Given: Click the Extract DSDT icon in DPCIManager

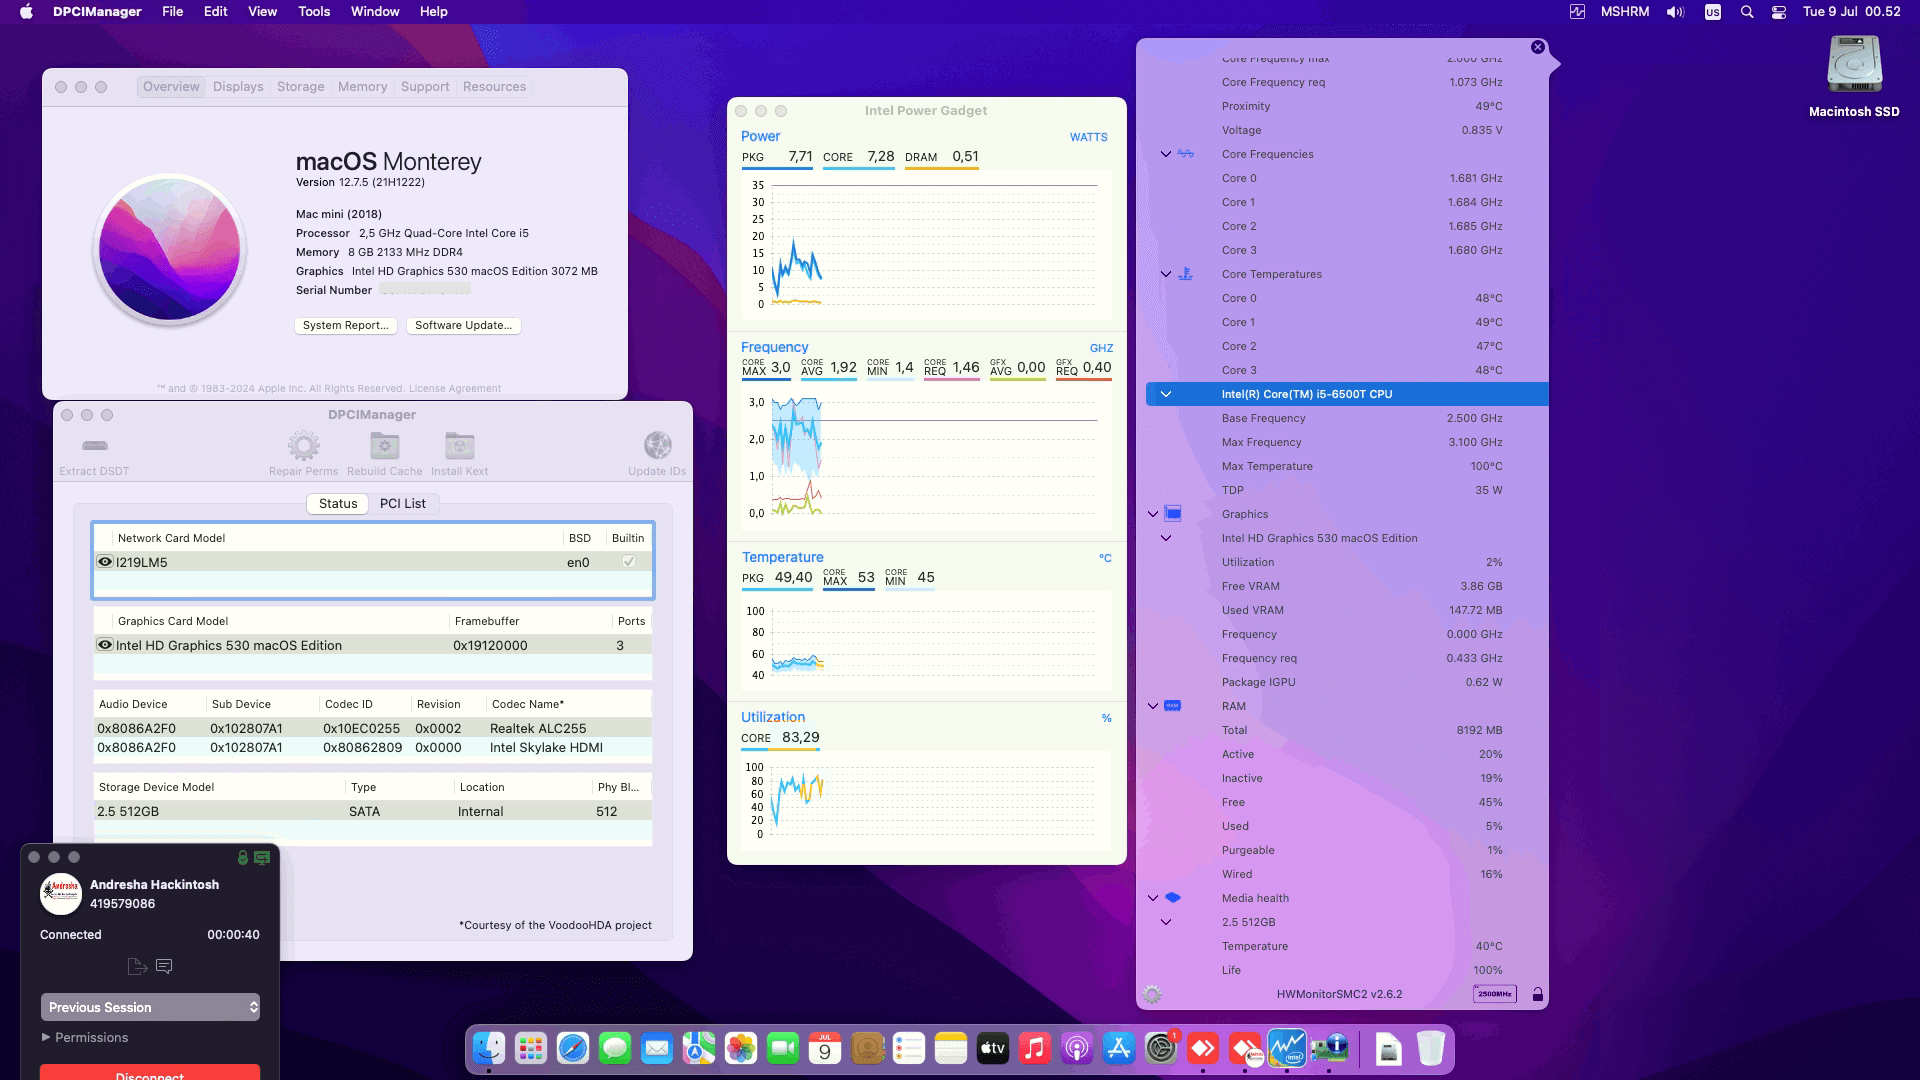Looking at the screenshot, I should point(94,447).
